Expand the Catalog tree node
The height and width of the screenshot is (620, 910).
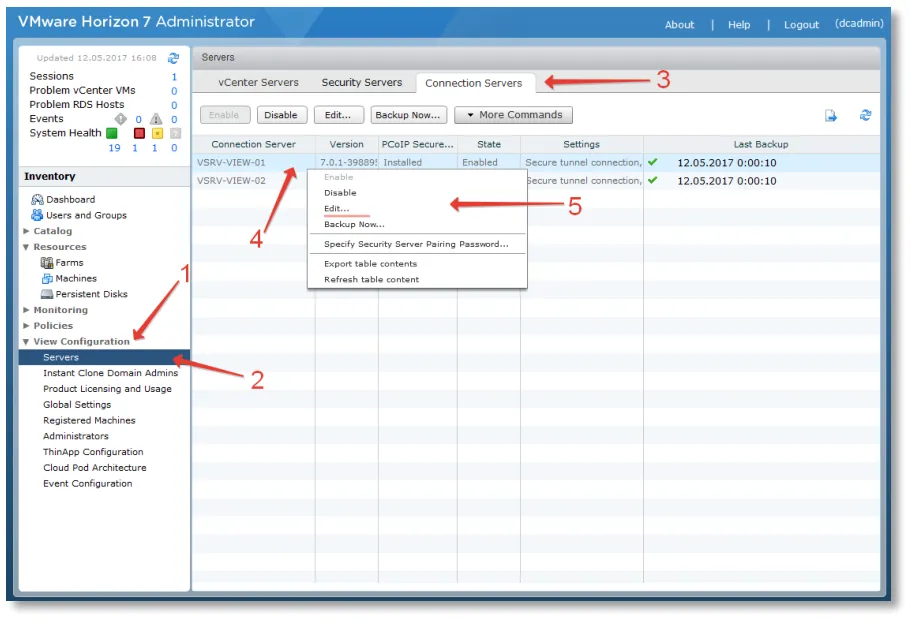coord(26,231)
